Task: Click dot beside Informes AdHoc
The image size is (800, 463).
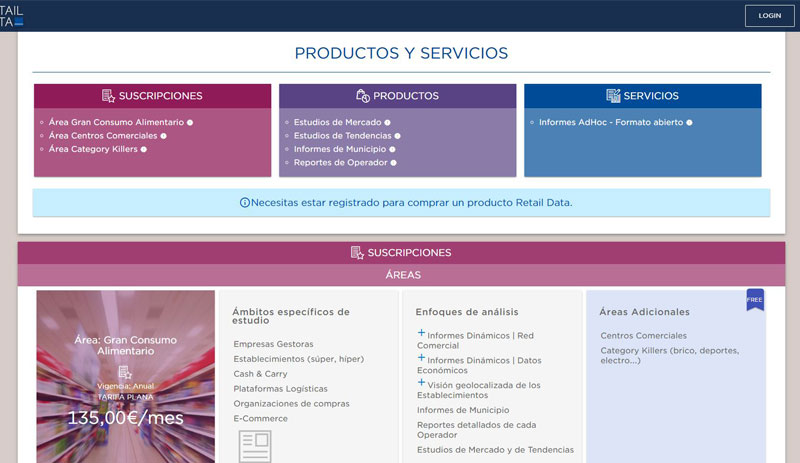Action: 689,123
